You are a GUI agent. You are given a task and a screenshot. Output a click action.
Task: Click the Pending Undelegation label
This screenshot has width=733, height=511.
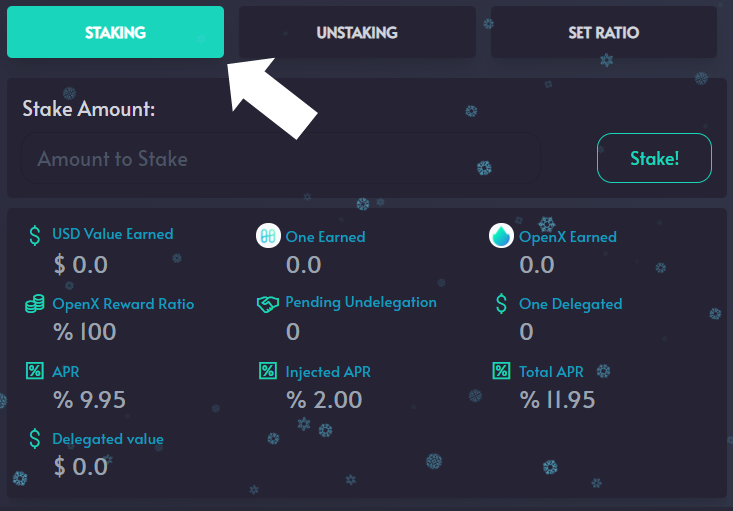coord(361,302)
